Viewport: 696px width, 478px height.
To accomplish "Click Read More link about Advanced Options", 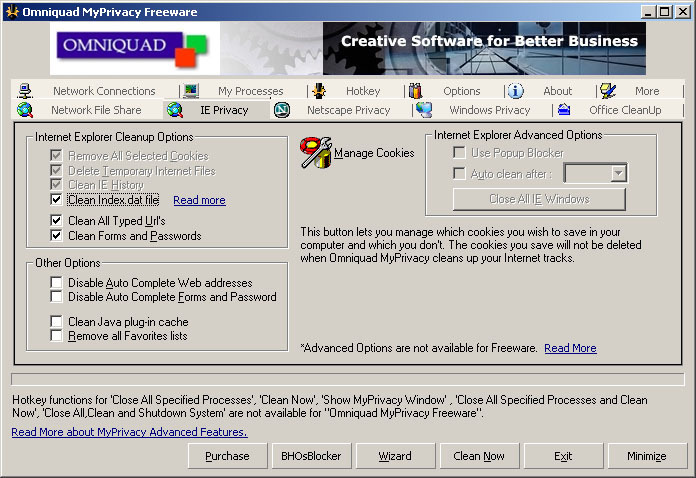I will [570, 348].
